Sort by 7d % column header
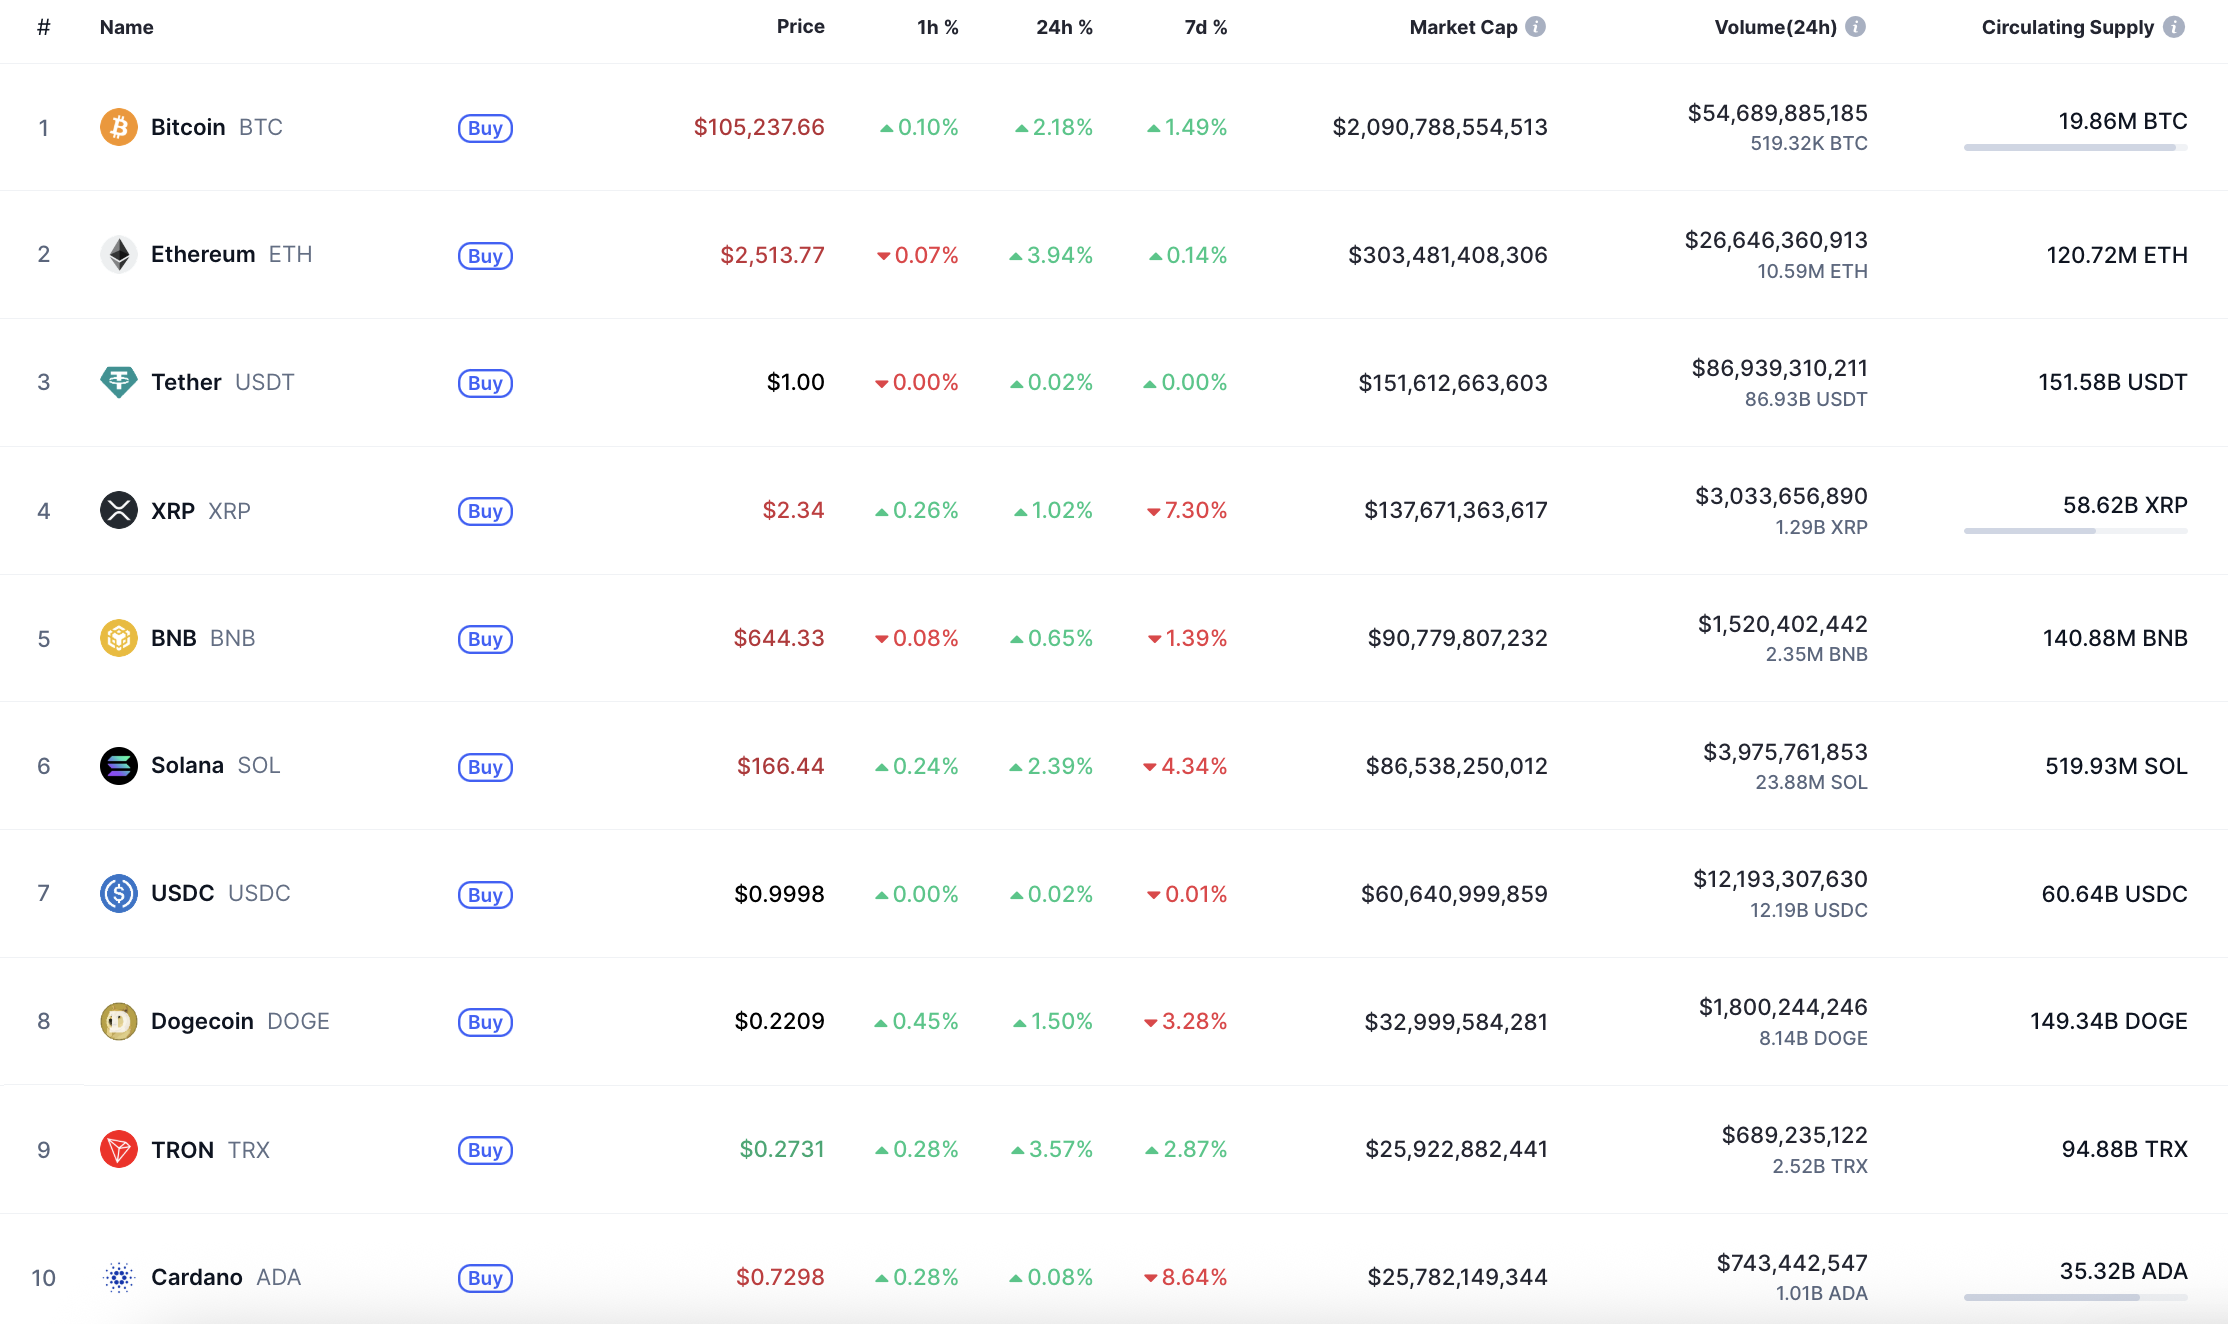 tap(1205, 27)
